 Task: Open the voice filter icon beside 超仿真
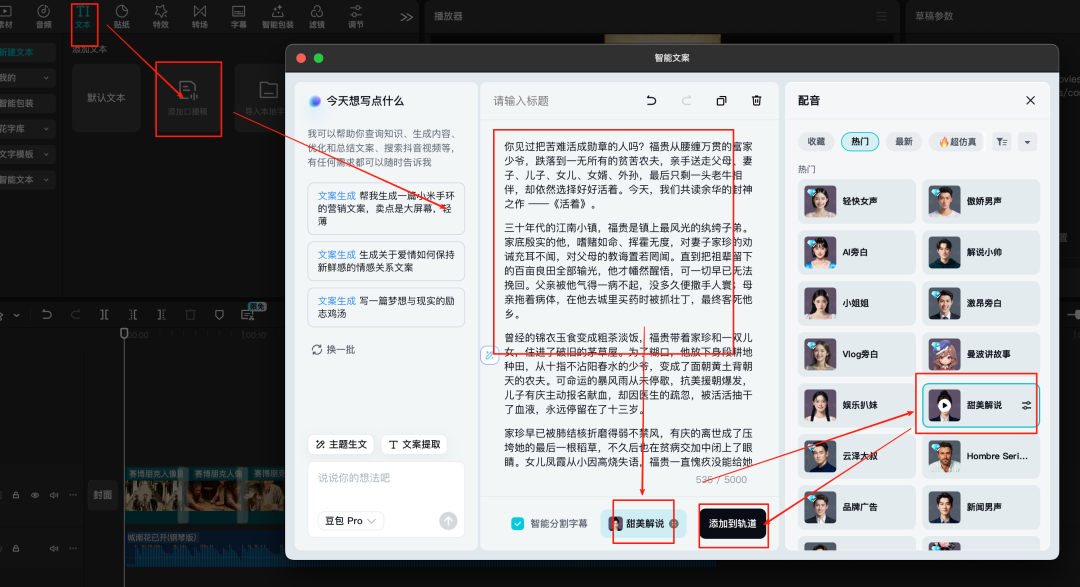[1002, 142]
